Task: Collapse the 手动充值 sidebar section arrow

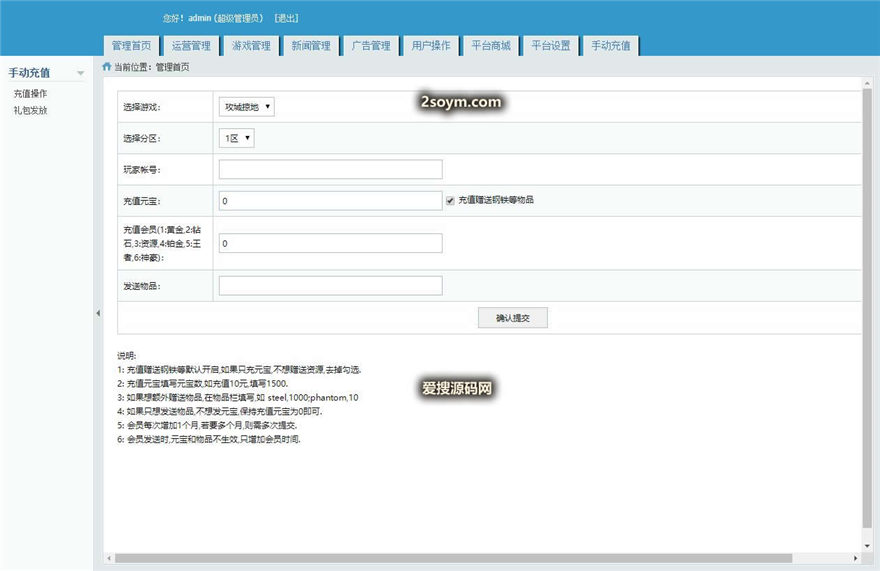Action: click(x=80, y=73)
